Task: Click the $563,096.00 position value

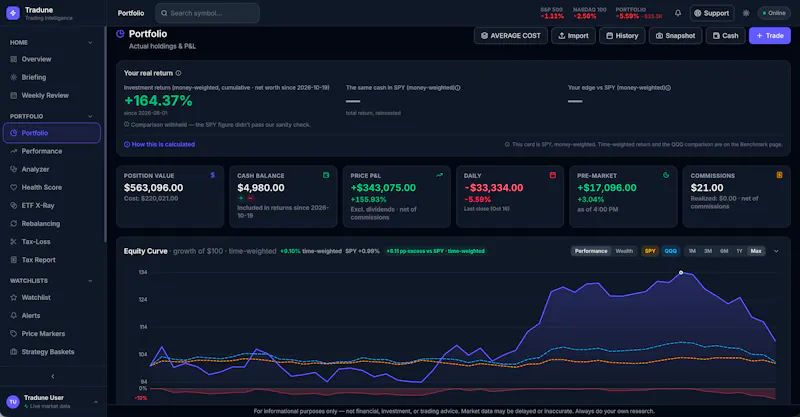Action: (x=154, y=188)
